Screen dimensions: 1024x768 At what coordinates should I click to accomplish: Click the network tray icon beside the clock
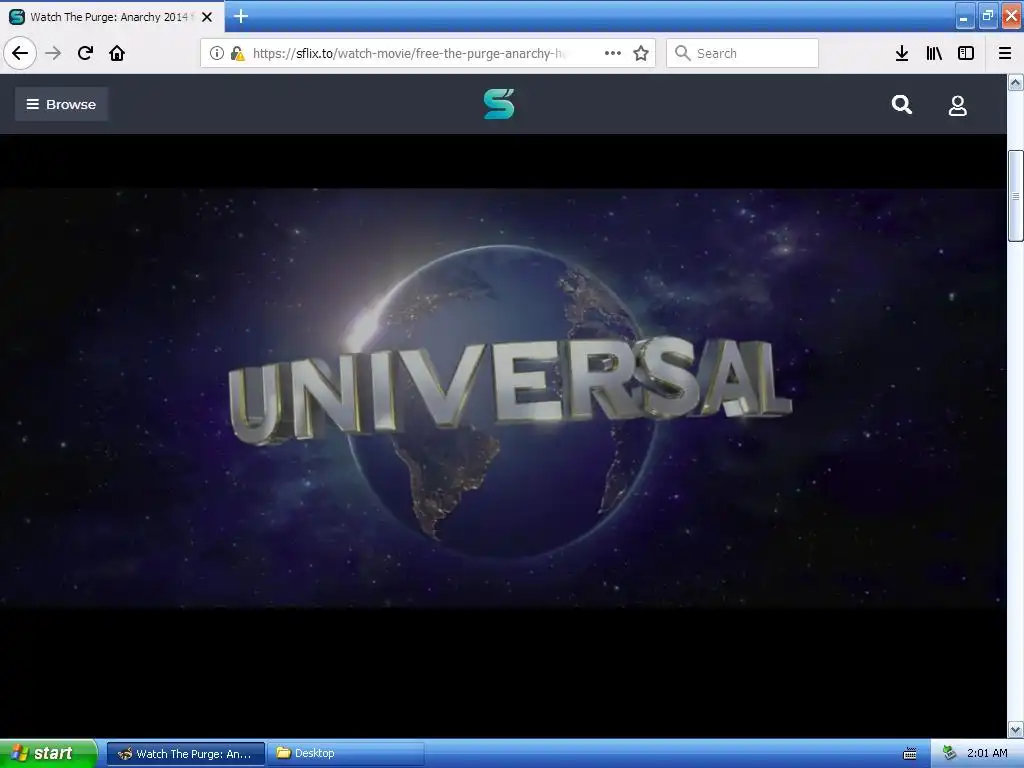[x=950, y=753]
